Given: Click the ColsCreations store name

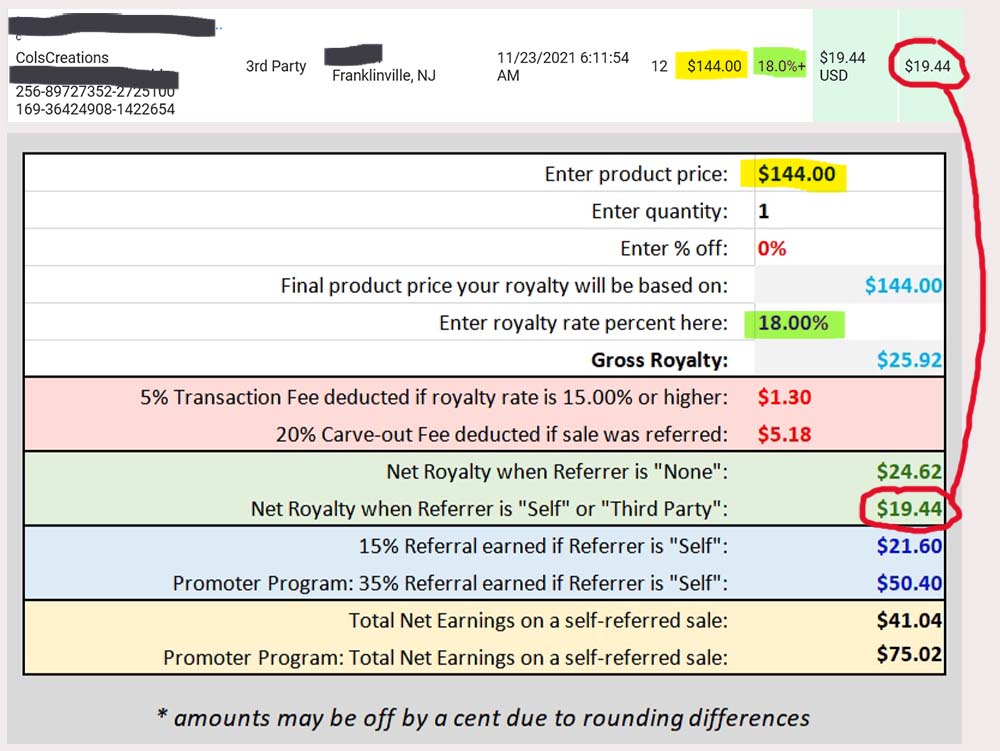Looking at the screenshot, I should pyautogui.click(x=62, y=58).
